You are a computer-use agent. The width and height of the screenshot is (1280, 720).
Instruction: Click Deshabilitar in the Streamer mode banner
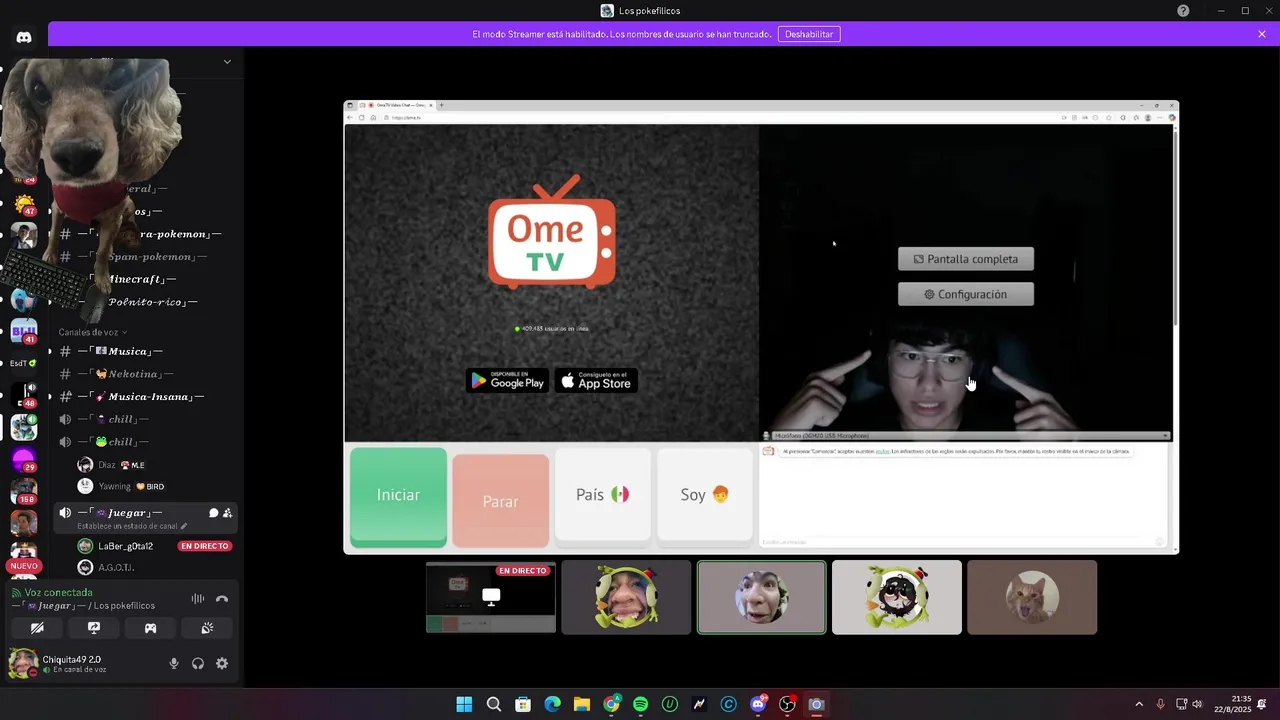tap(809, 34)
